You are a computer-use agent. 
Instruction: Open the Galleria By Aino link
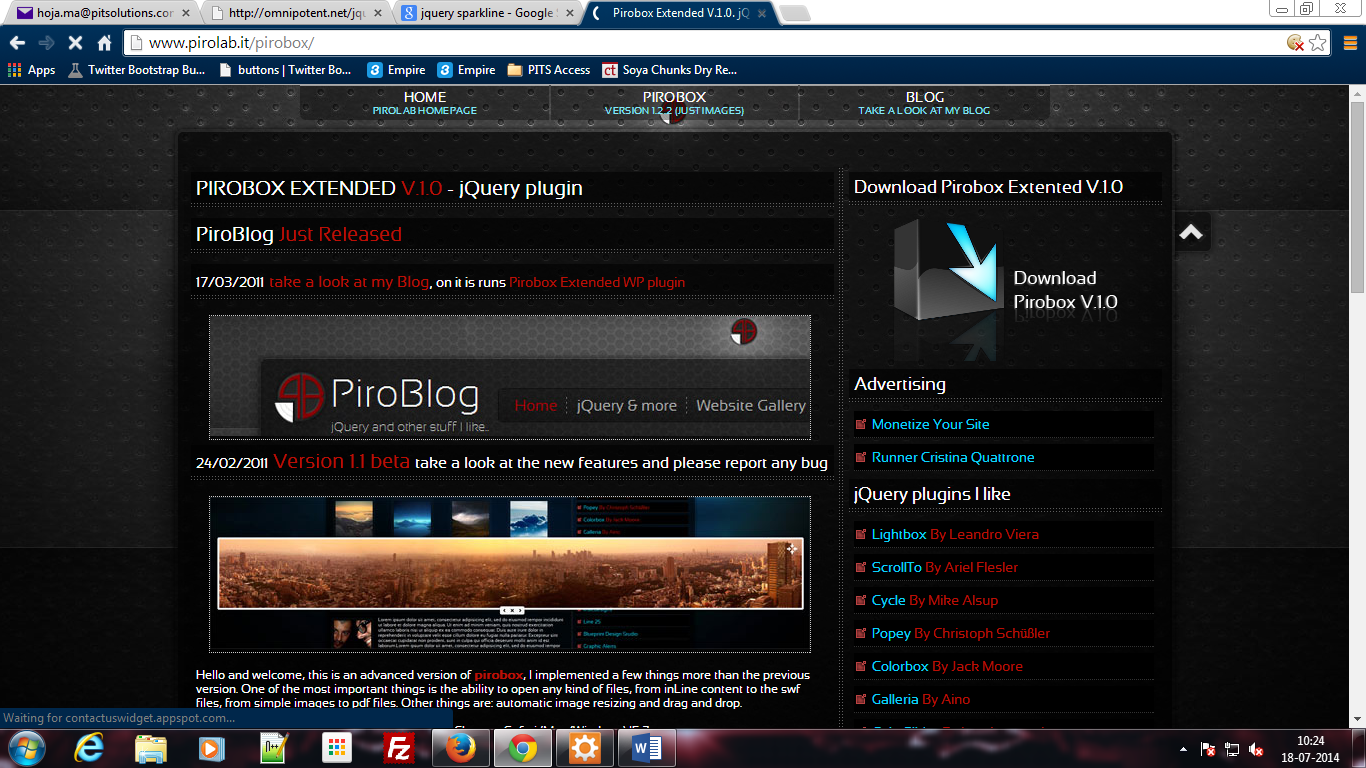tap(921, 699)
